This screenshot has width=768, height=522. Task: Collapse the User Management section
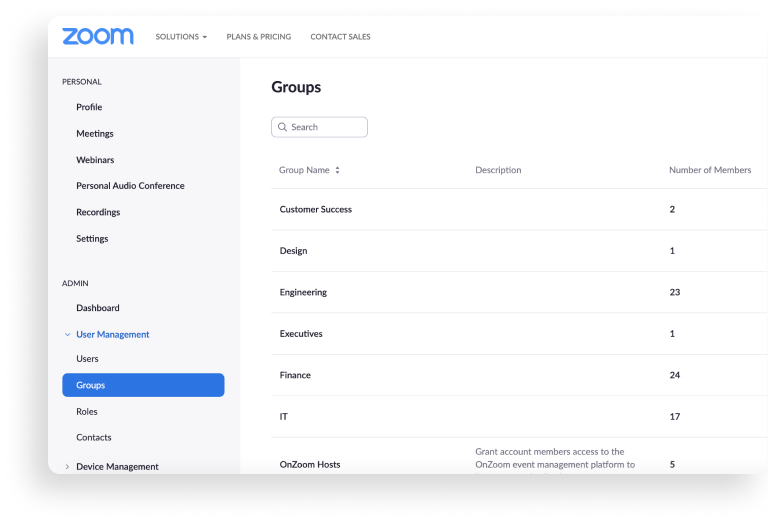(x=67, y=334)
